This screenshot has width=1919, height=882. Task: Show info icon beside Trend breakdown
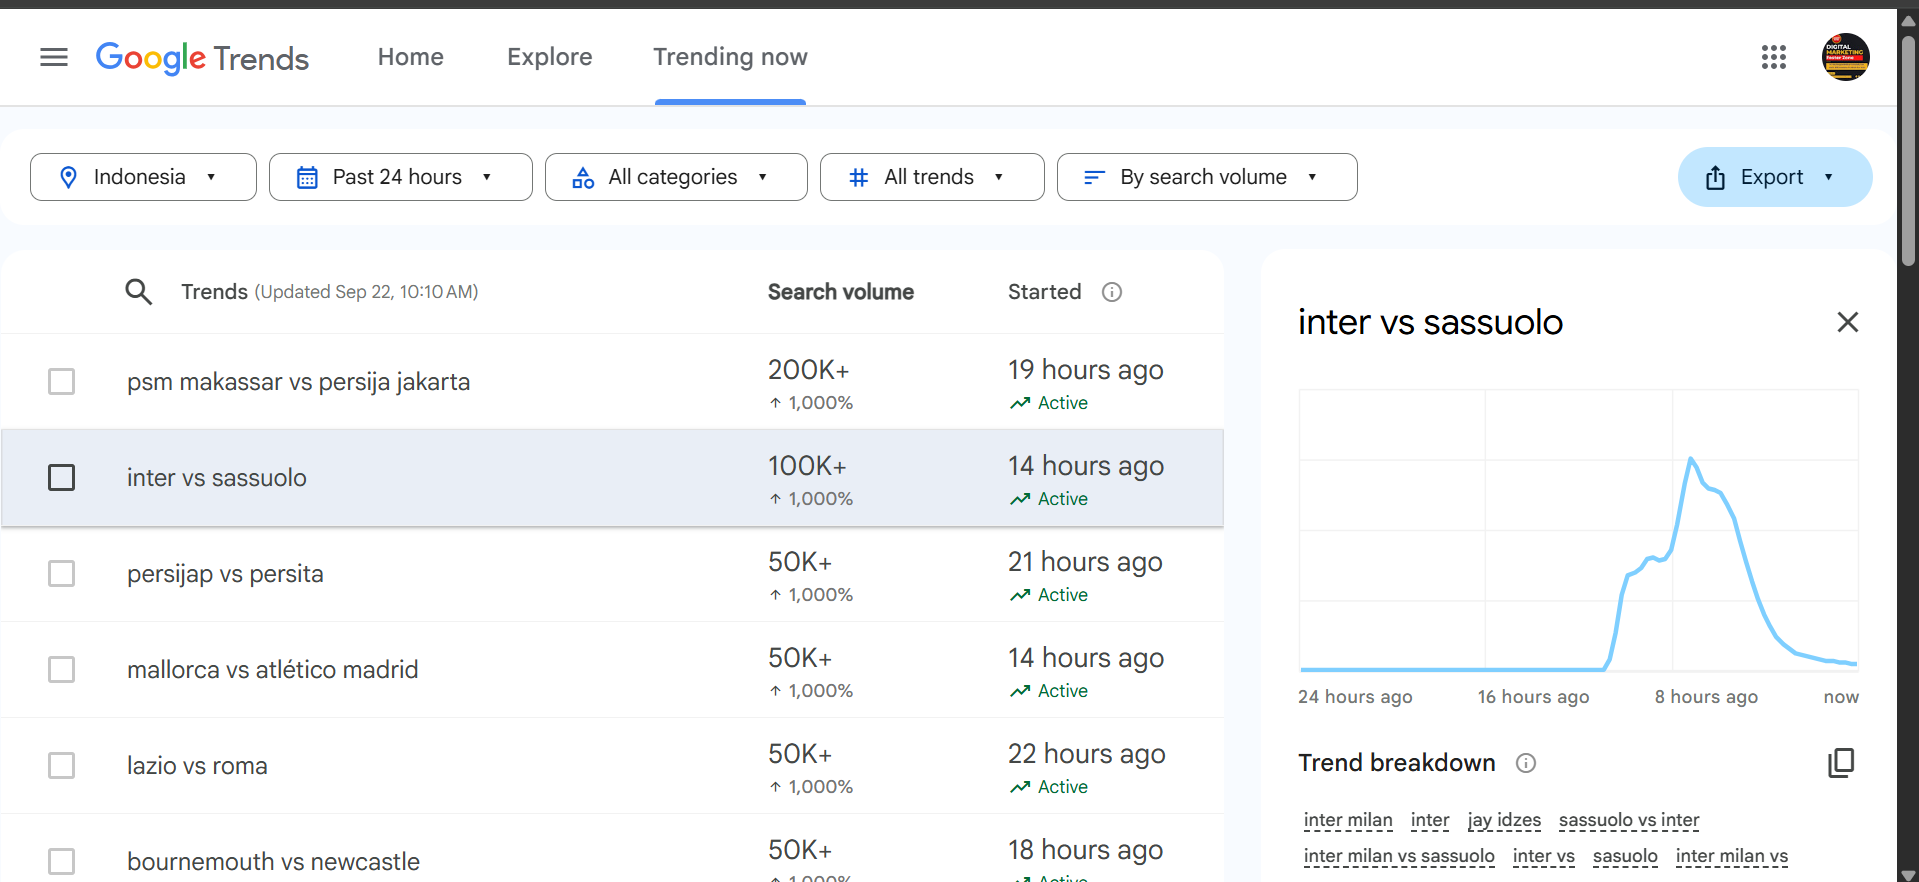tap(1525, 764)
